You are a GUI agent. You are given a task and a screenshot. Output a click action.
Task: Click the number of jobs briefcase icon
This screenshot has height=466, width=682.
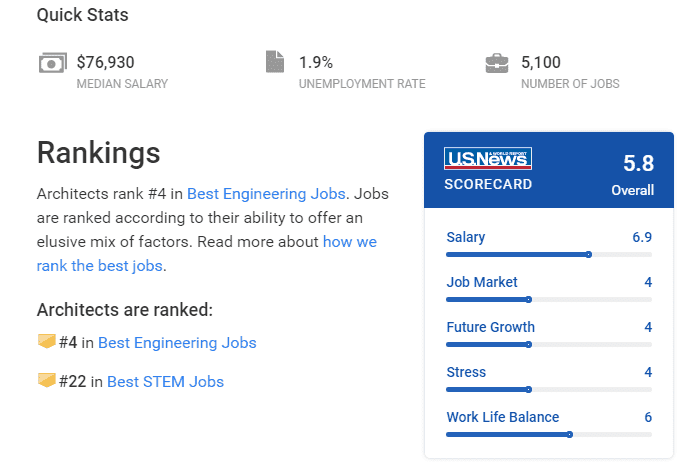(x=497, y=63)
